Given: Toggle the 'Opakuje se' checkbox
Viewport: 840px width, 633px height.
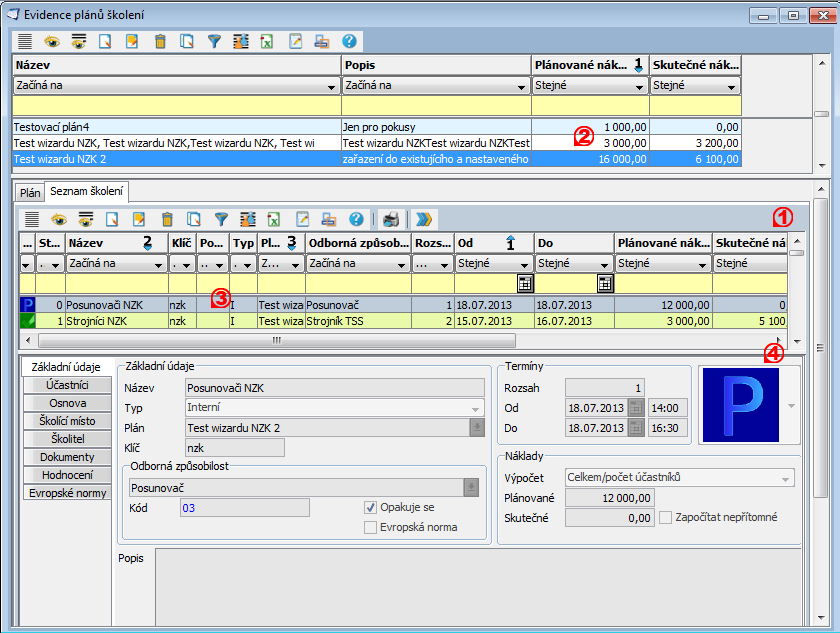Looking at the screenshot, I should [x=371, y=507].
